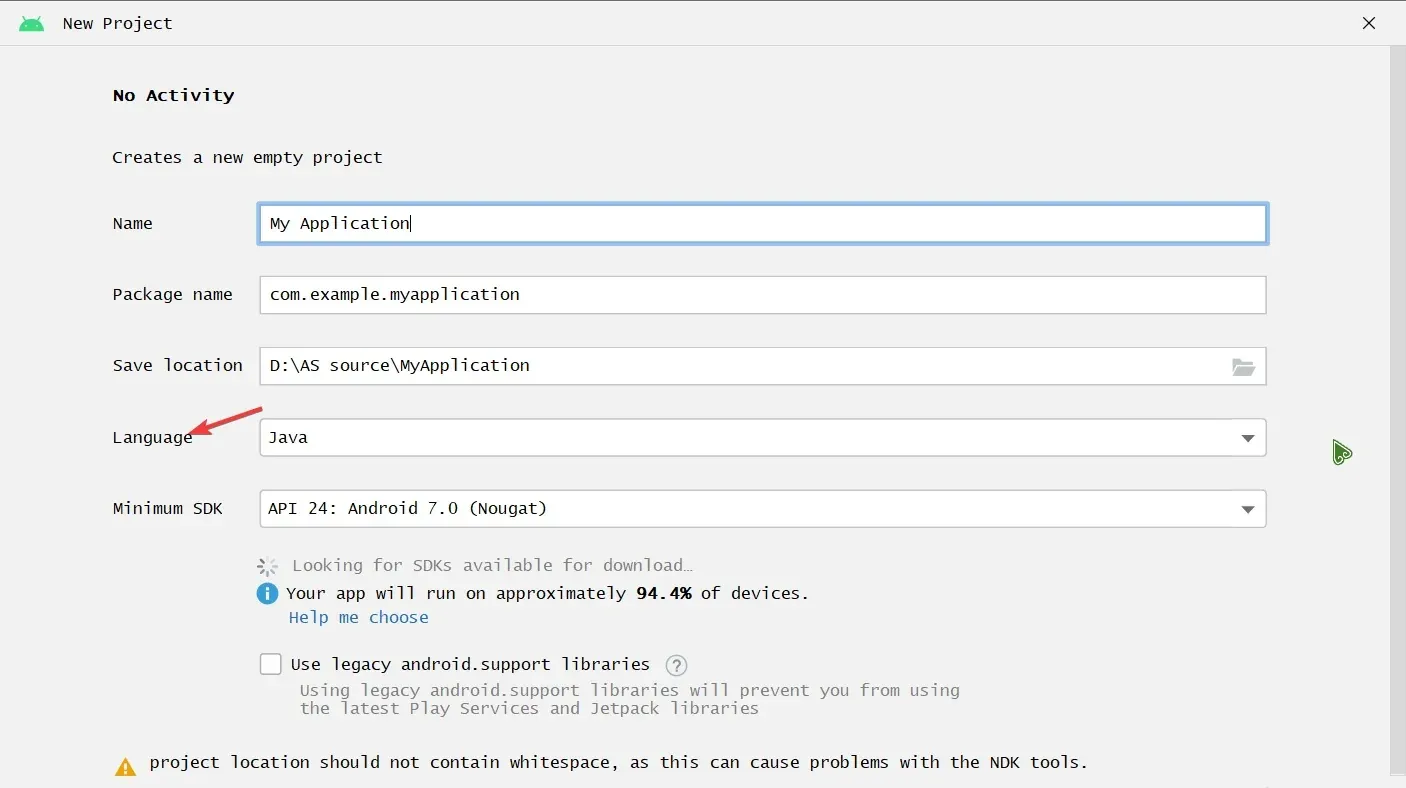Click the SDK loading spinner icon
This screenshot has width=1406, height=788.
coord(267,566)
